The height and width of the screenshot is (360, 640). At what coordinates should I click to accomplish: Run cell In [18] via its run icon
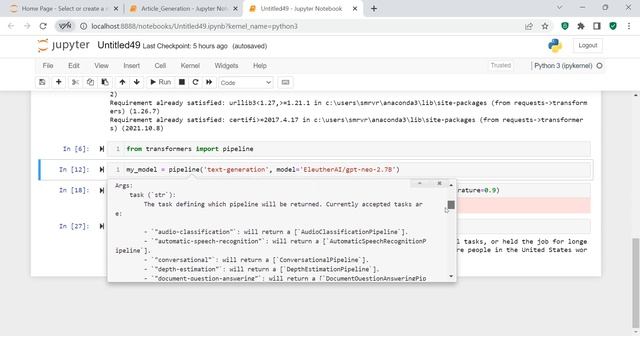(102, 190)
